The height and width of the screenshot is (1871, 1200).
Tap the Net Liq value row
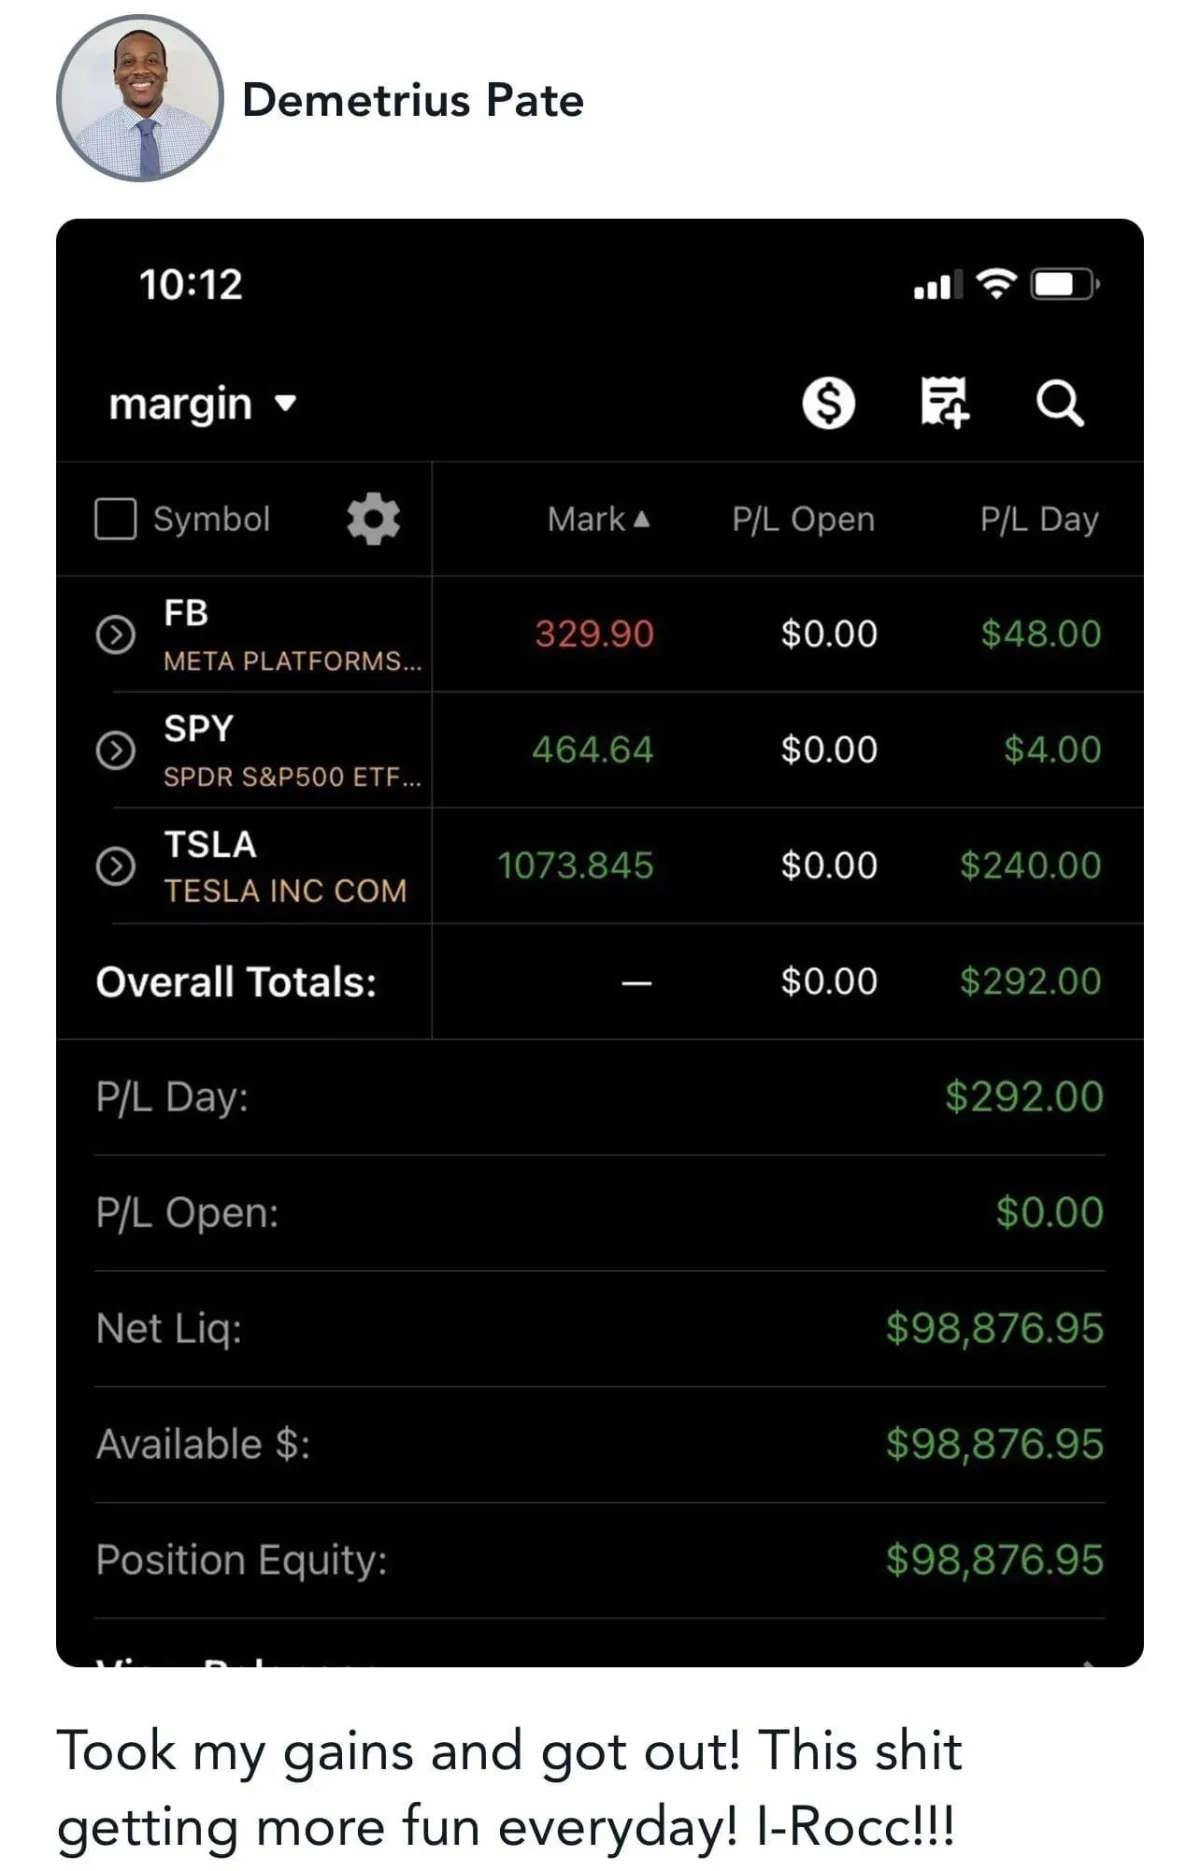[600, 1329]
